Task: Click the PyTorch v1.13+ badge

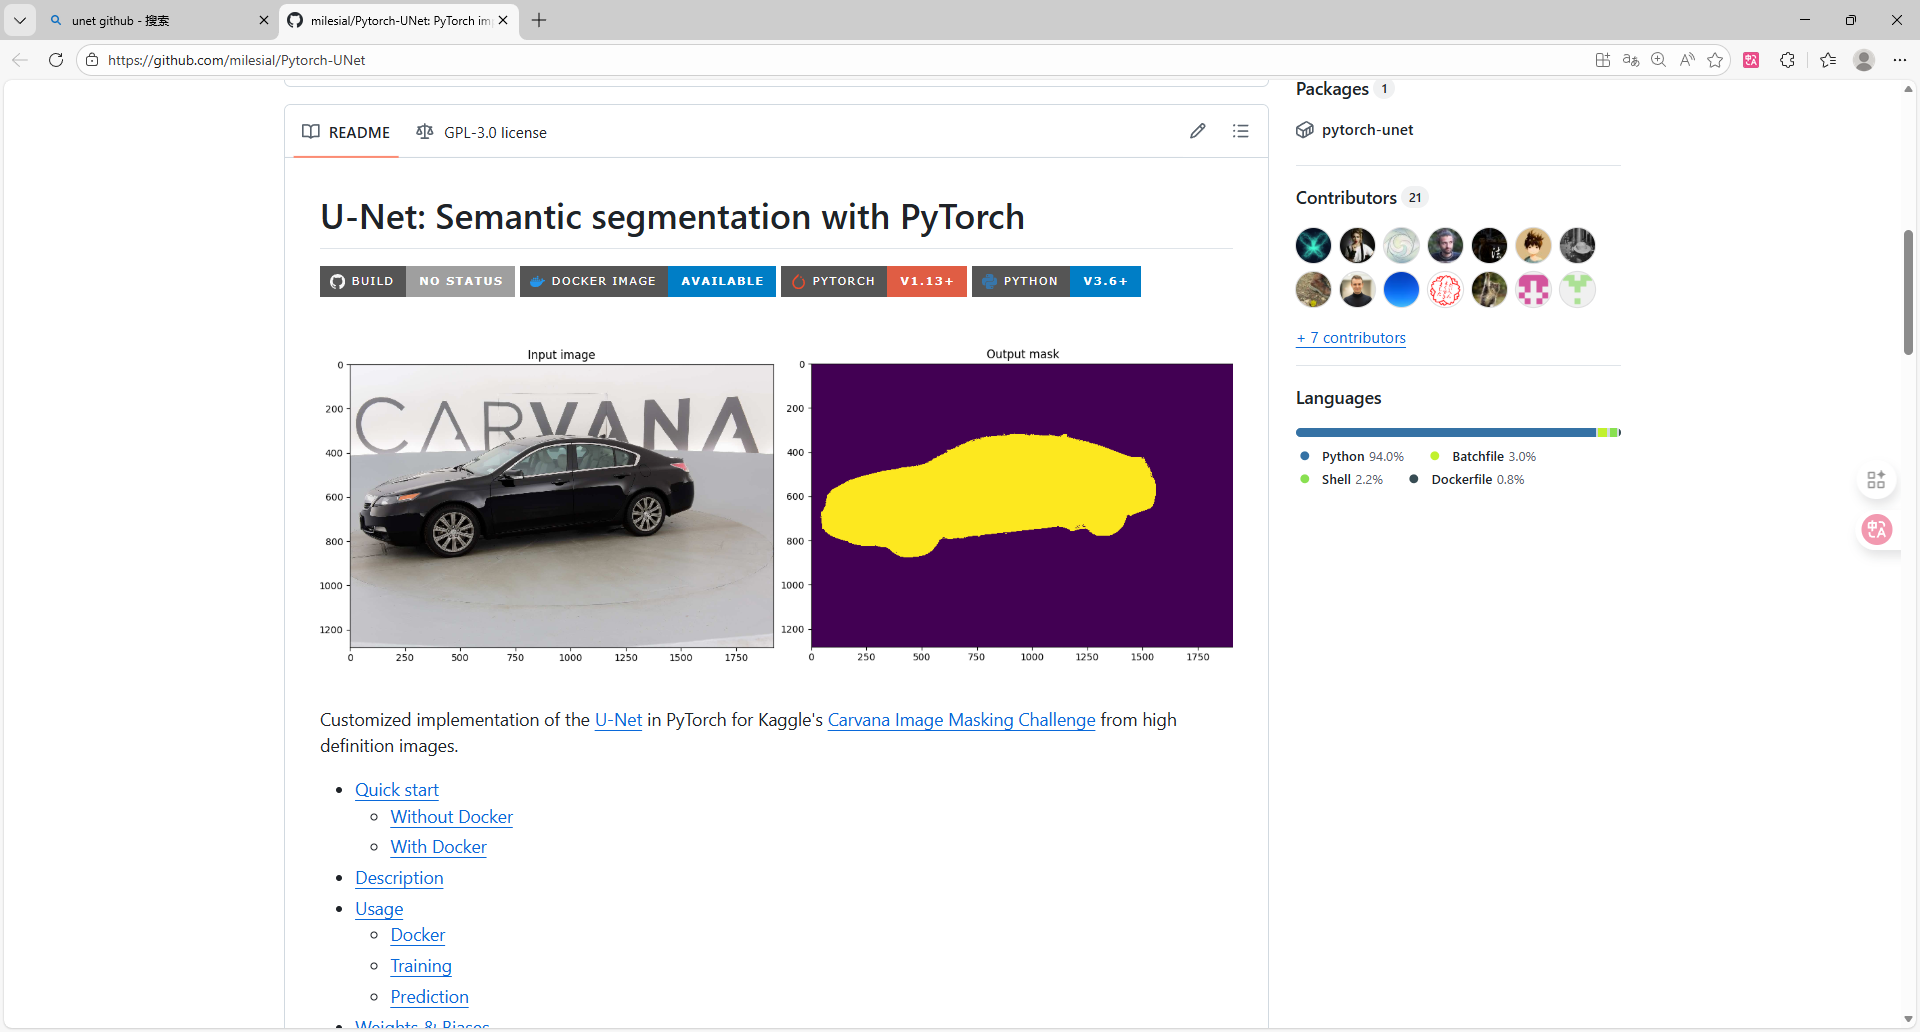Action: [874, 281]
